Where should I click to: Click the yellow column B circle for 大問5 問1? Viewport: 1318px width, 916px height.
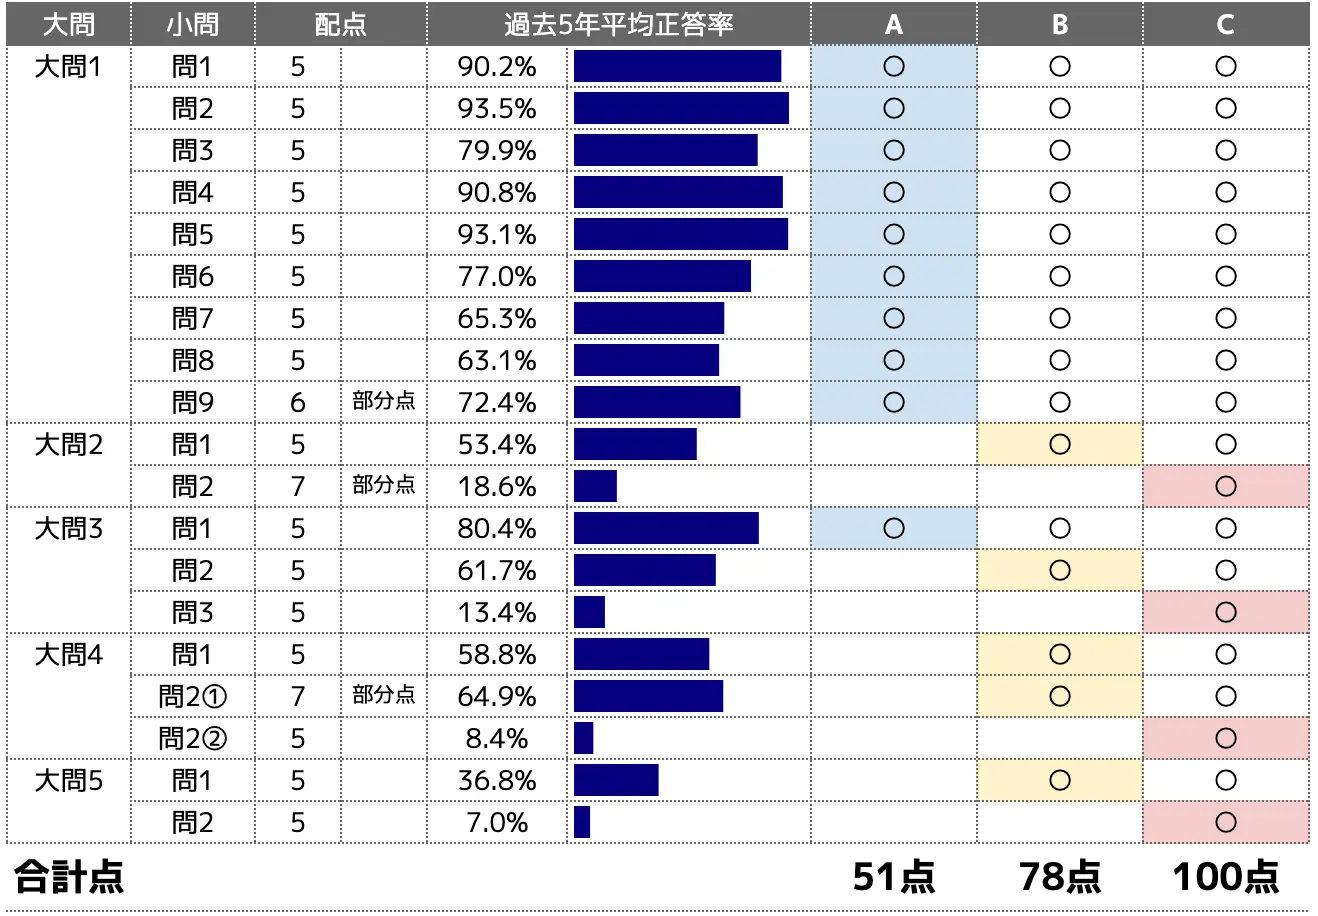(1060, 780)
